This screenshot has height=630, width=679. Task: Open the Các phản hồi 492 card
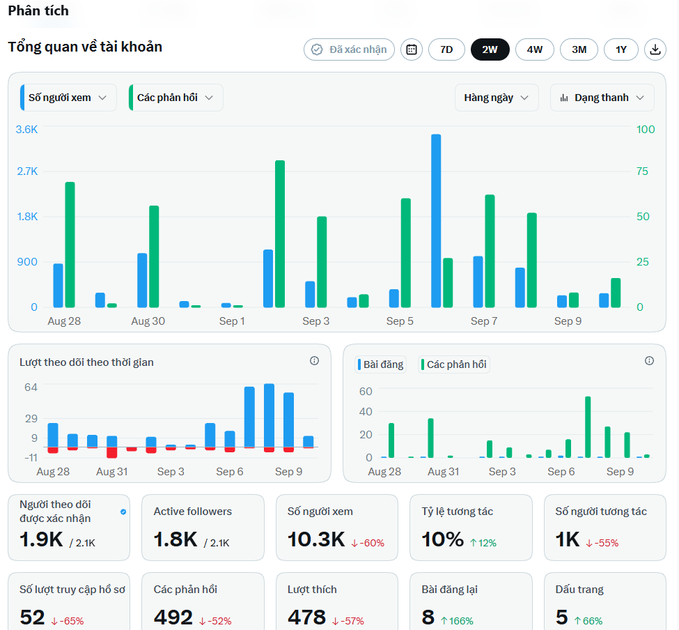click(203, 601)
